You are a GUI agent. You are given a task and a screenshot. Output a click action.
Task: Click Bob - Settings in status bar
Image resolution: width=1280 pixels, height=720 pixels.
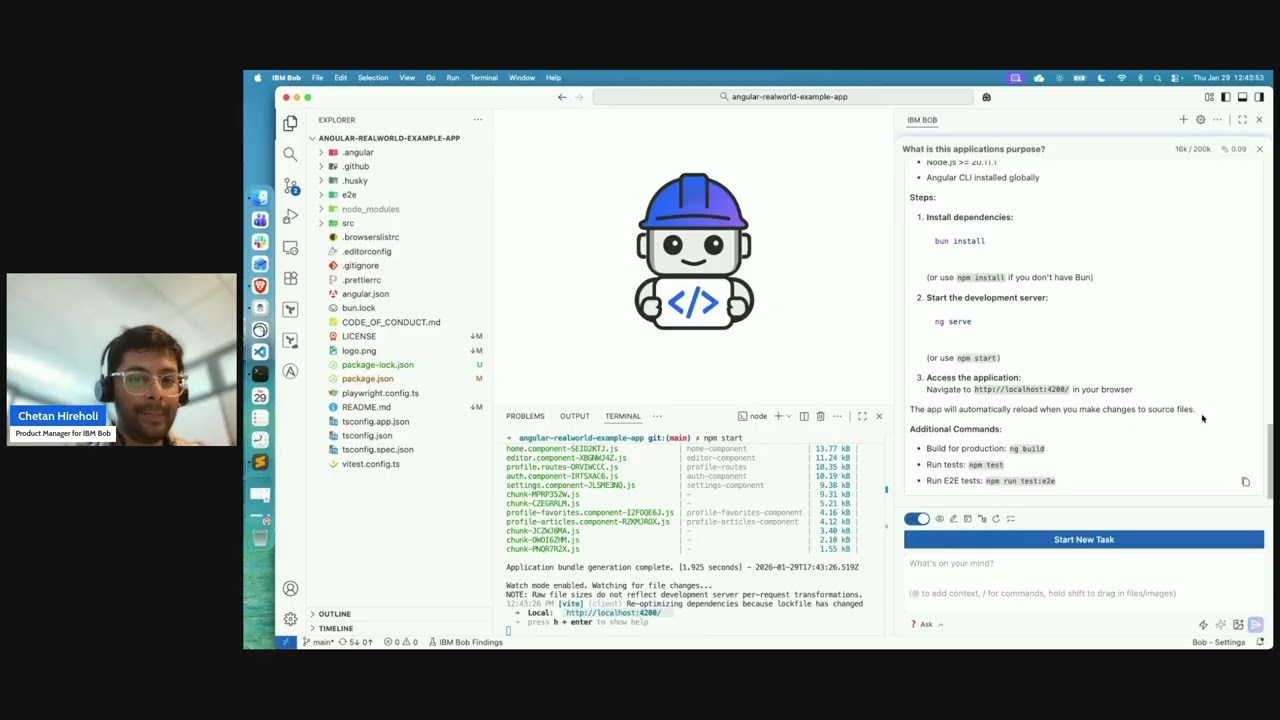pyautogui.click(x=1218, y=642)
